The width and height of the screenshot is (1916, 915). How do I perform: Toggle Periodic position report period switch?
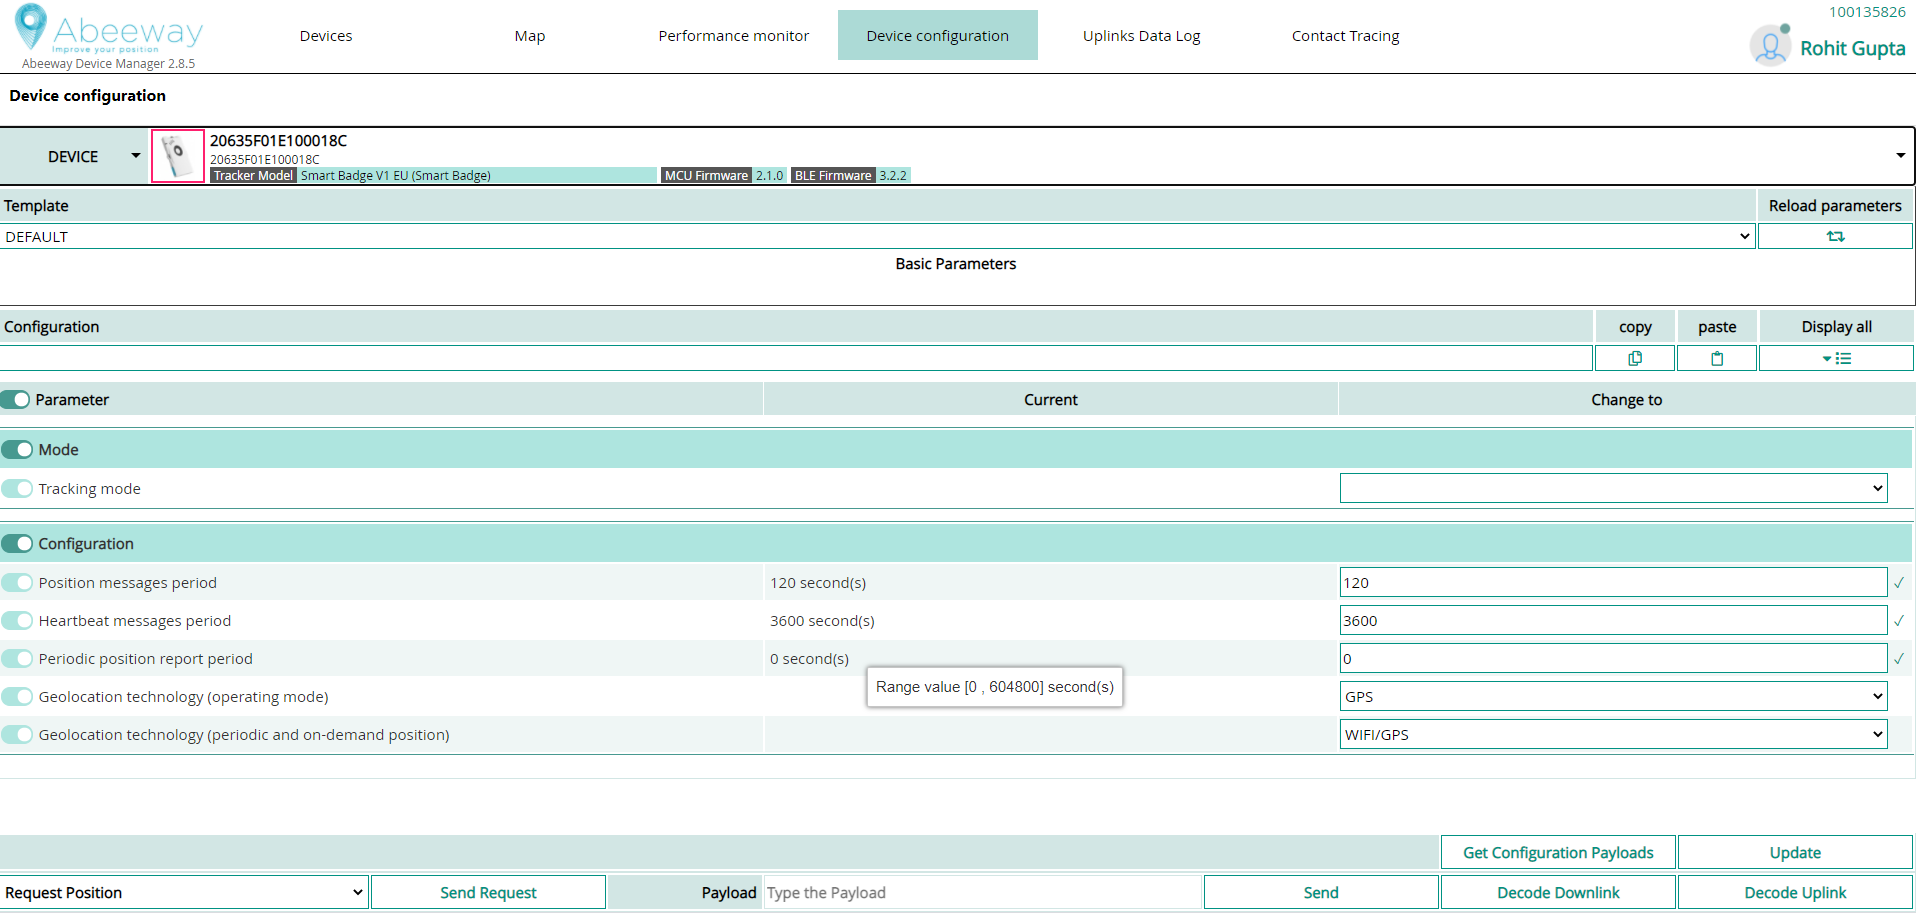point(17,659)
